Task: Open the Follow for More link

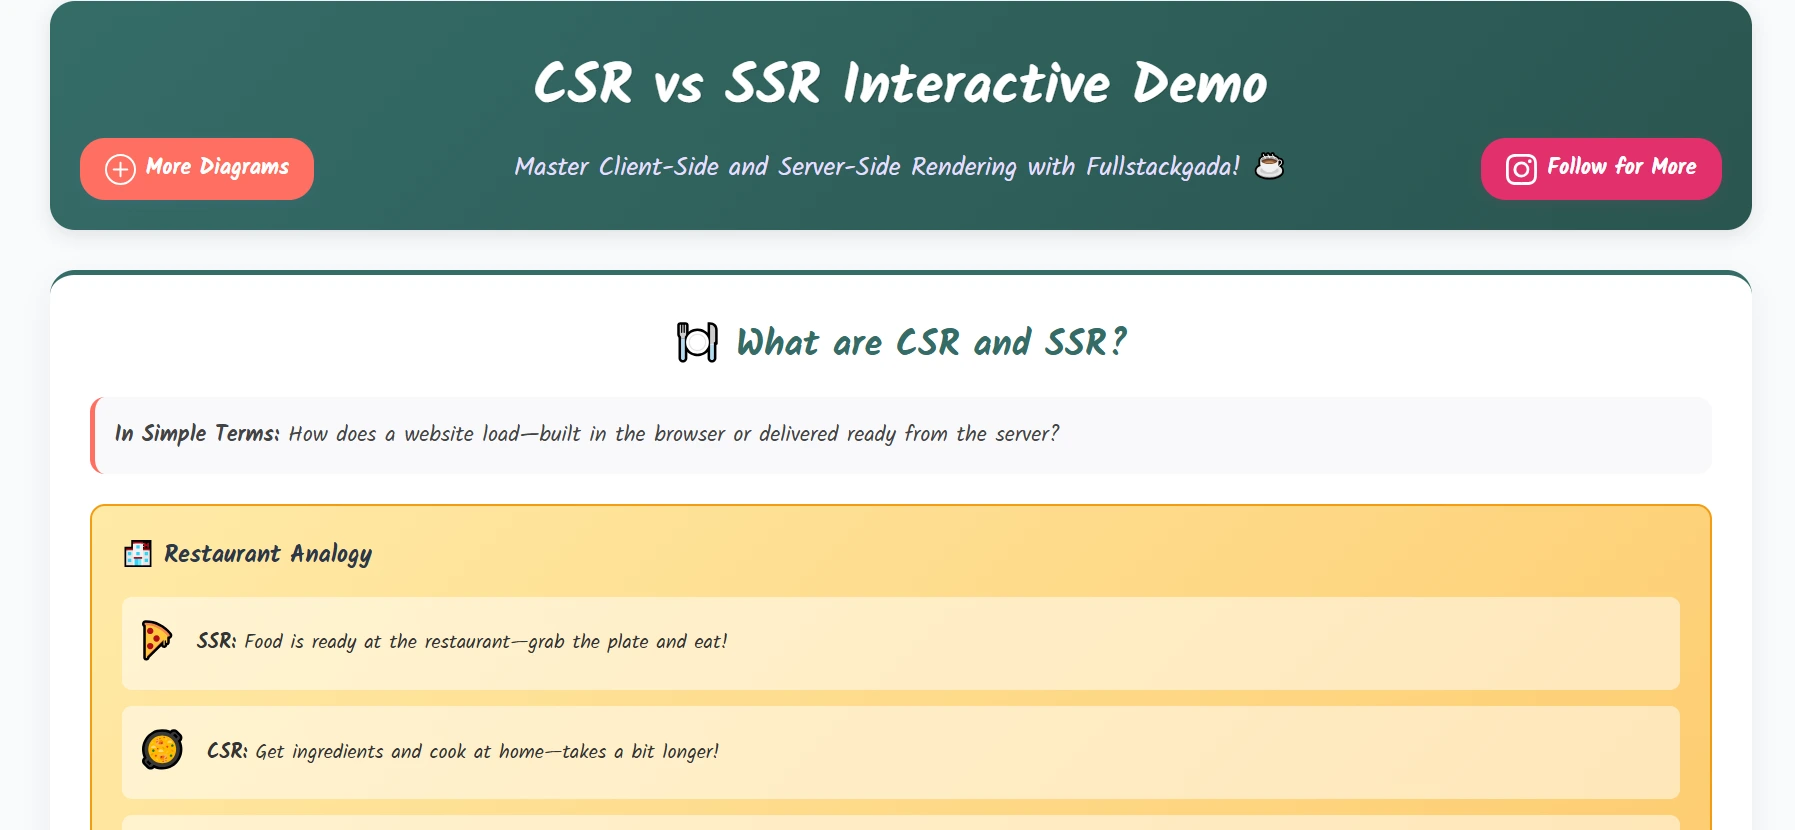Action: pos(1601,169)
